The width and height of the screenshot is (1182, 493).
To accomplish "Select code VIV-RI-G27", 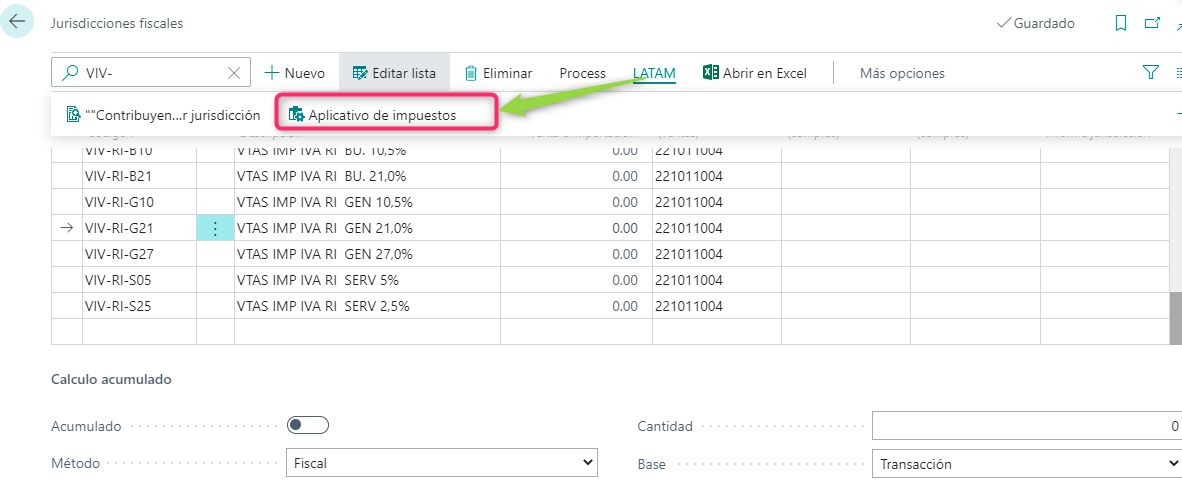I will tap(120, 253).
